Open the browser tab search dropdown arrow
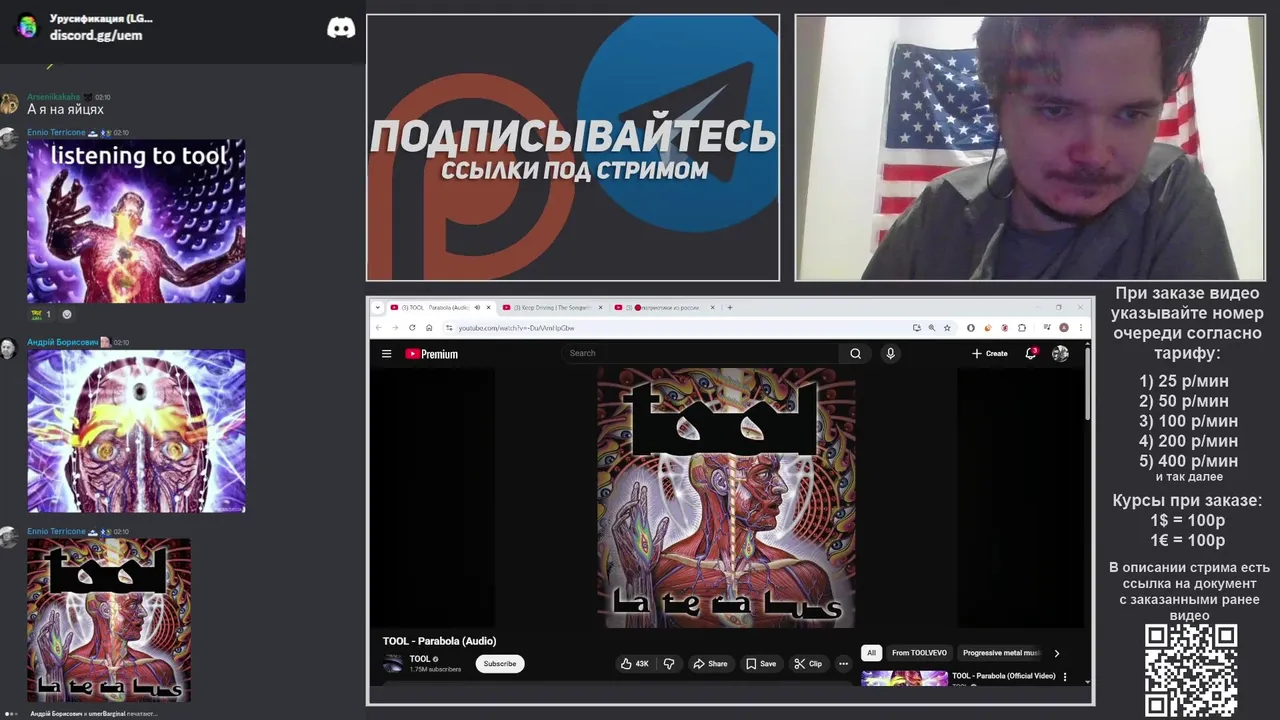Image resolution: width=1280 pixels, height=720 pixels. coord(378,308)
